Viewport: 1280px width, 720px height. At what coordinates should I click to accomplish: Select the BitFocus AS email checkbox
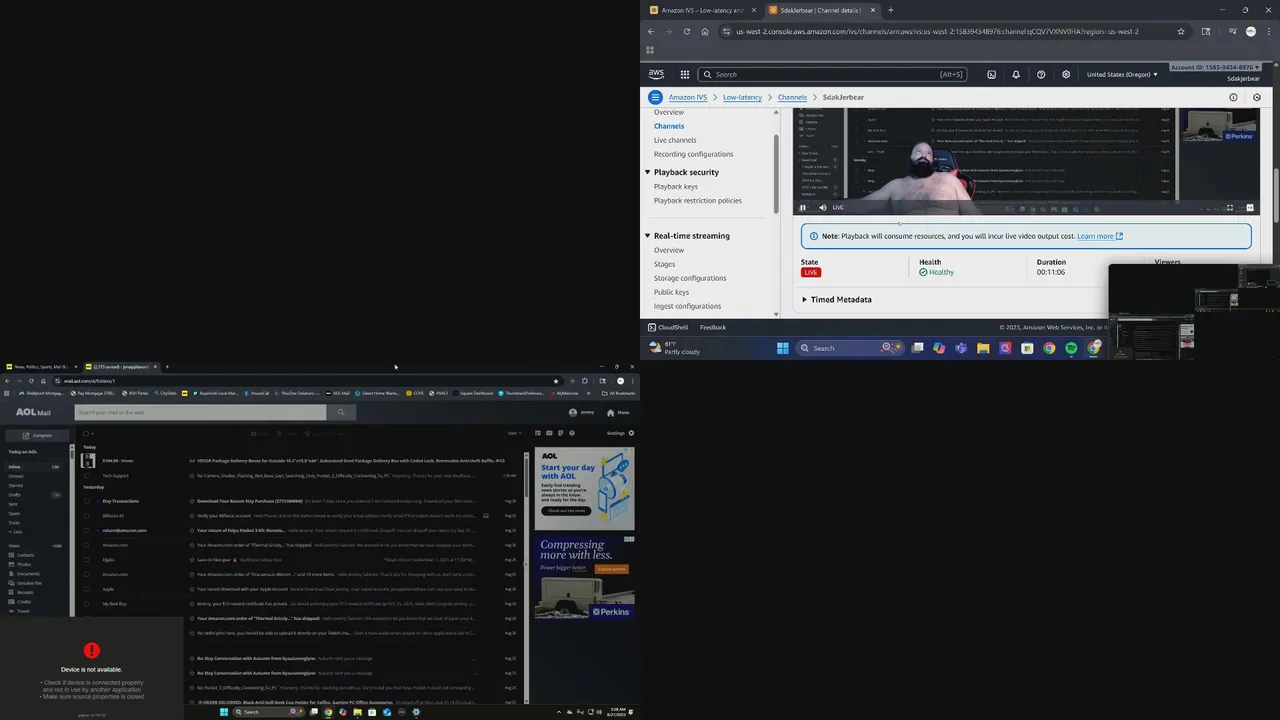(87, 516)
